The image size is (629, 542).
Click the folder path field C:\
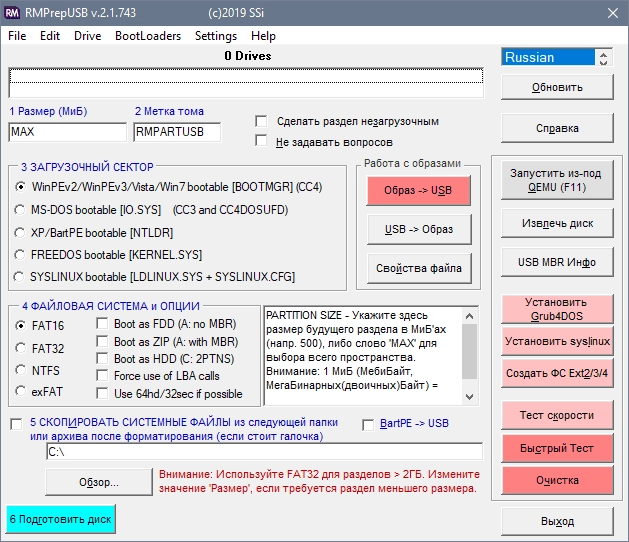coord(265,452)
